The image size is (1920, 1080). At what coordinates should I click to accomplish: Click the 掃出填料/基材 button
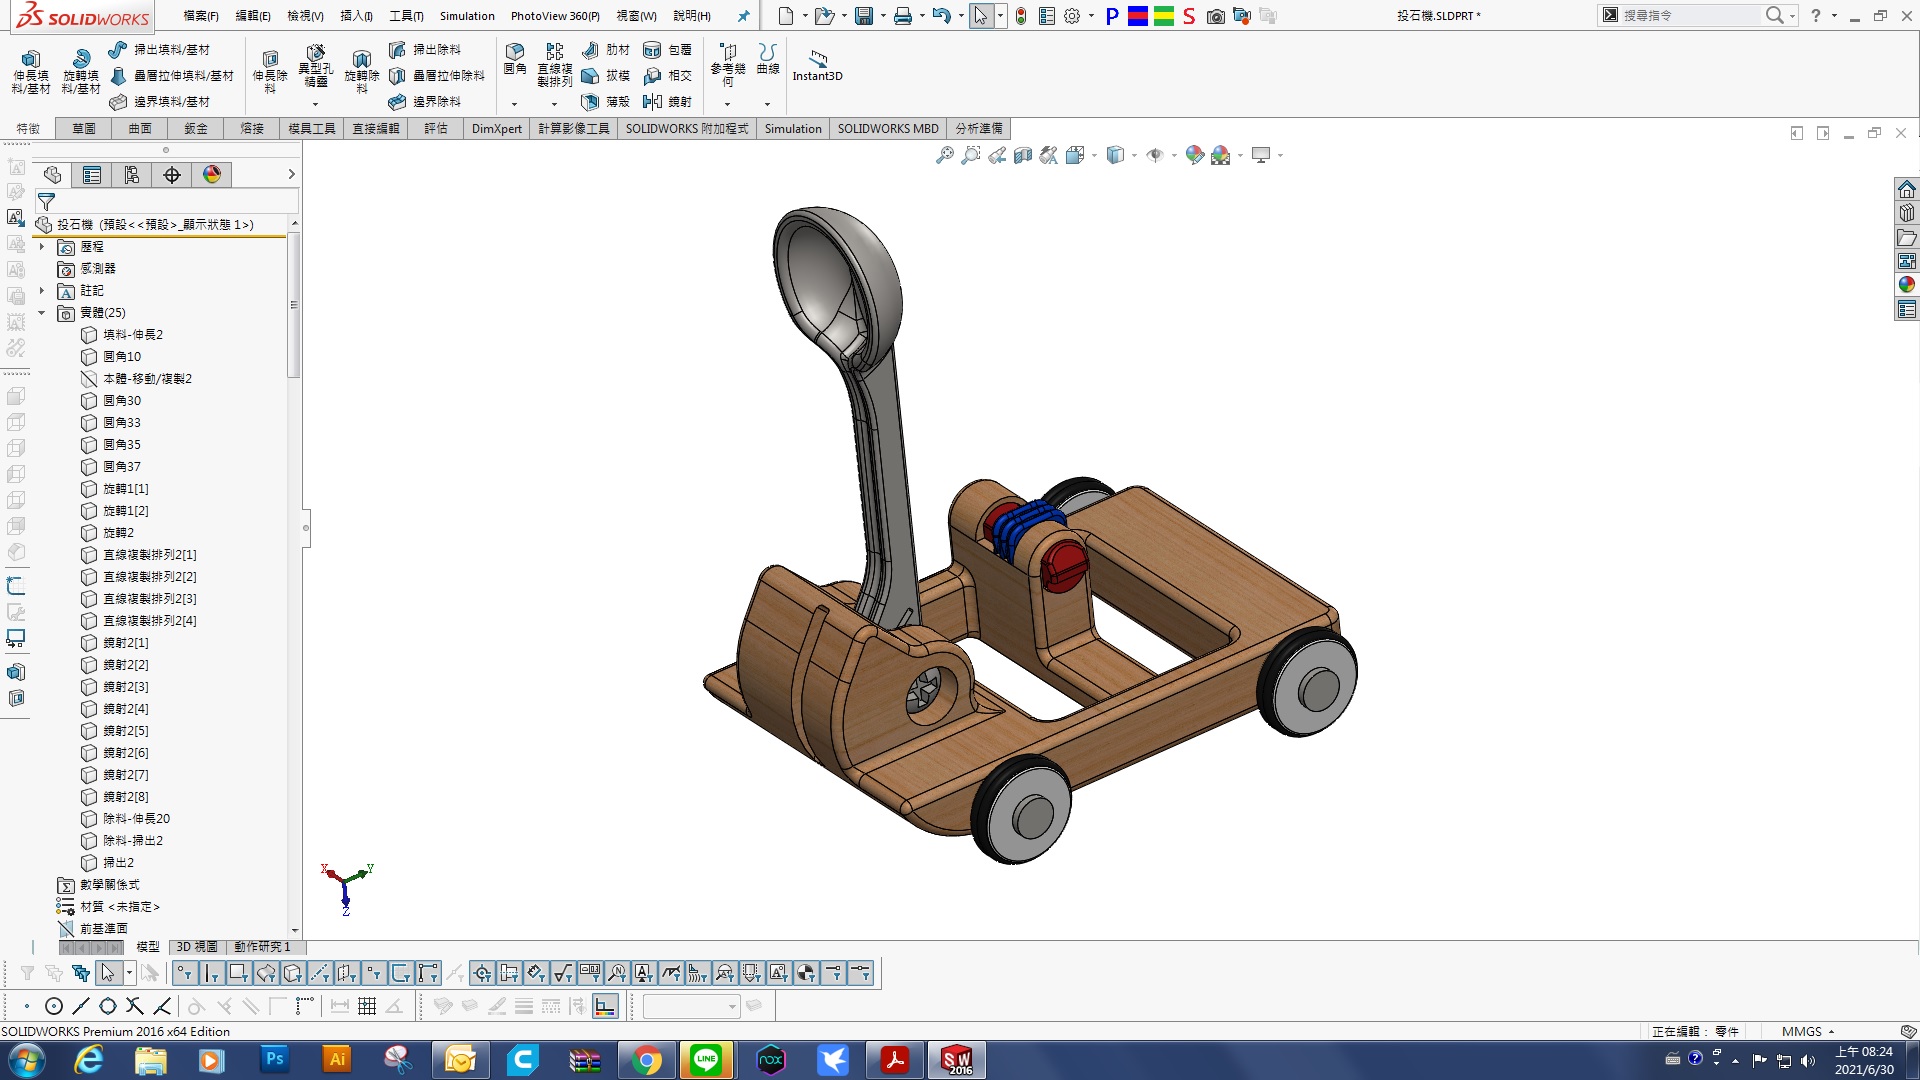coord(160,50)
